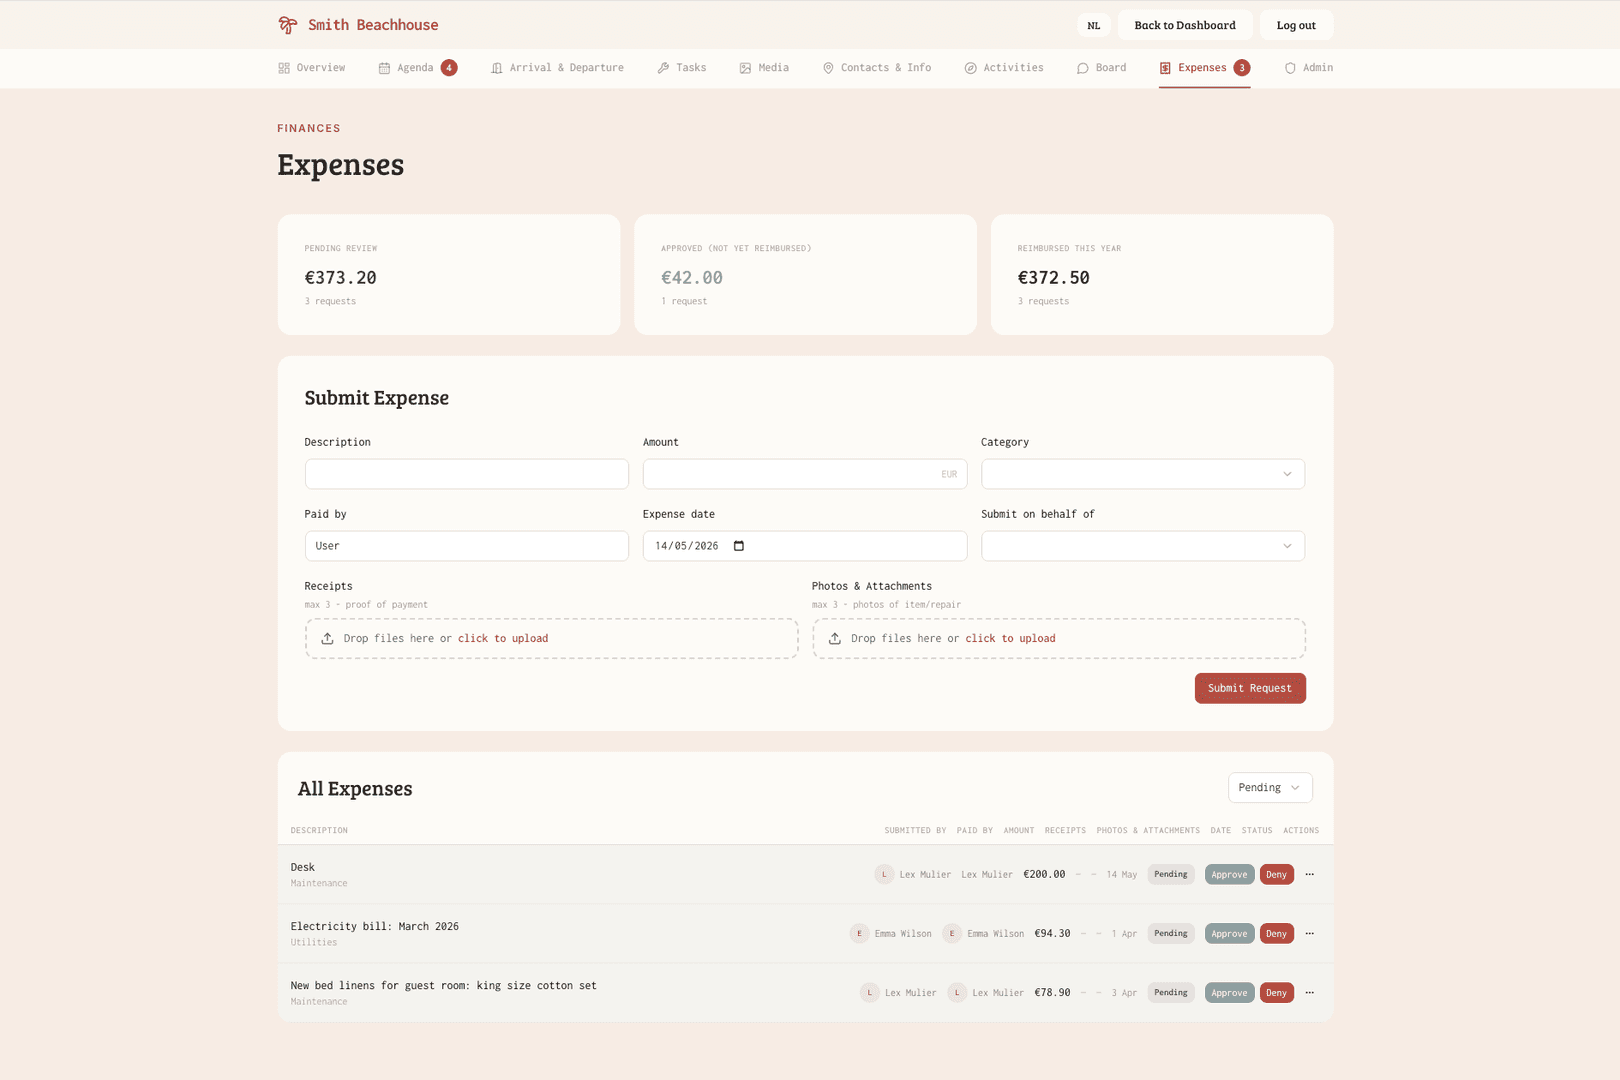Click the upload icon in Photos & Attachments dropzone
The width and height of the screenshot is (1620, 1080).
[x=834, y=638]
